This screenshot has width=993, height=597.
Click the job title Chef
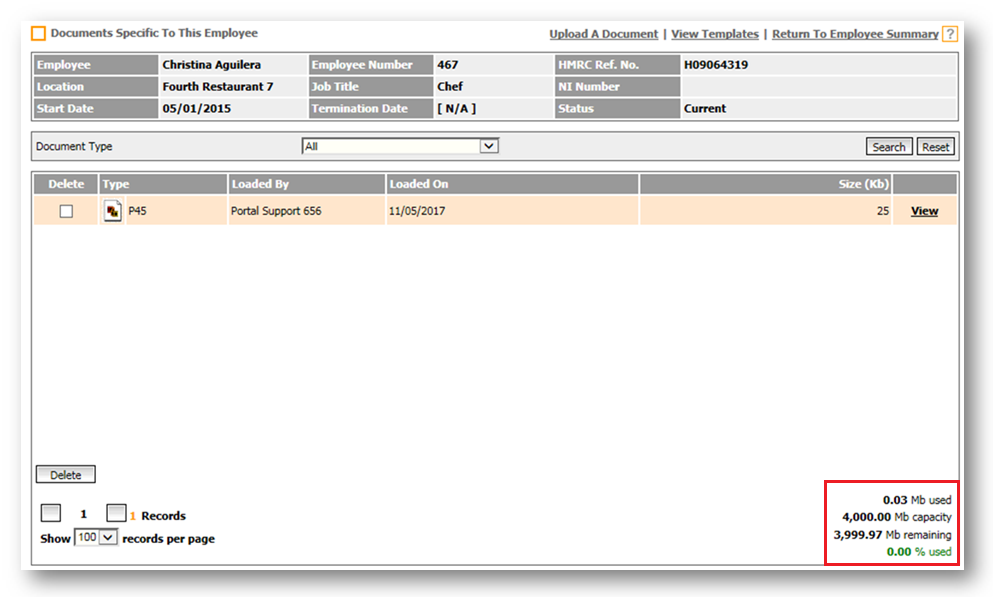[x=450, y=87]
